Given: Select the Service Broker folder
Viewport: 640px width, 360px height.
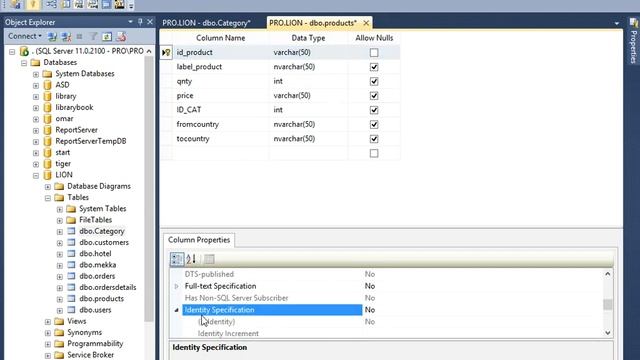Looking at the screenshot, I should pos(91,355).
